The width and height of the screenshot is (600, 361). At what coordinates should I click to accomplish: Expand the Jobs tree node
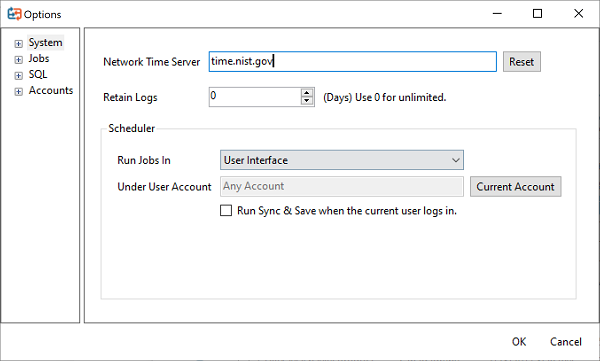(x=18, y=60)
